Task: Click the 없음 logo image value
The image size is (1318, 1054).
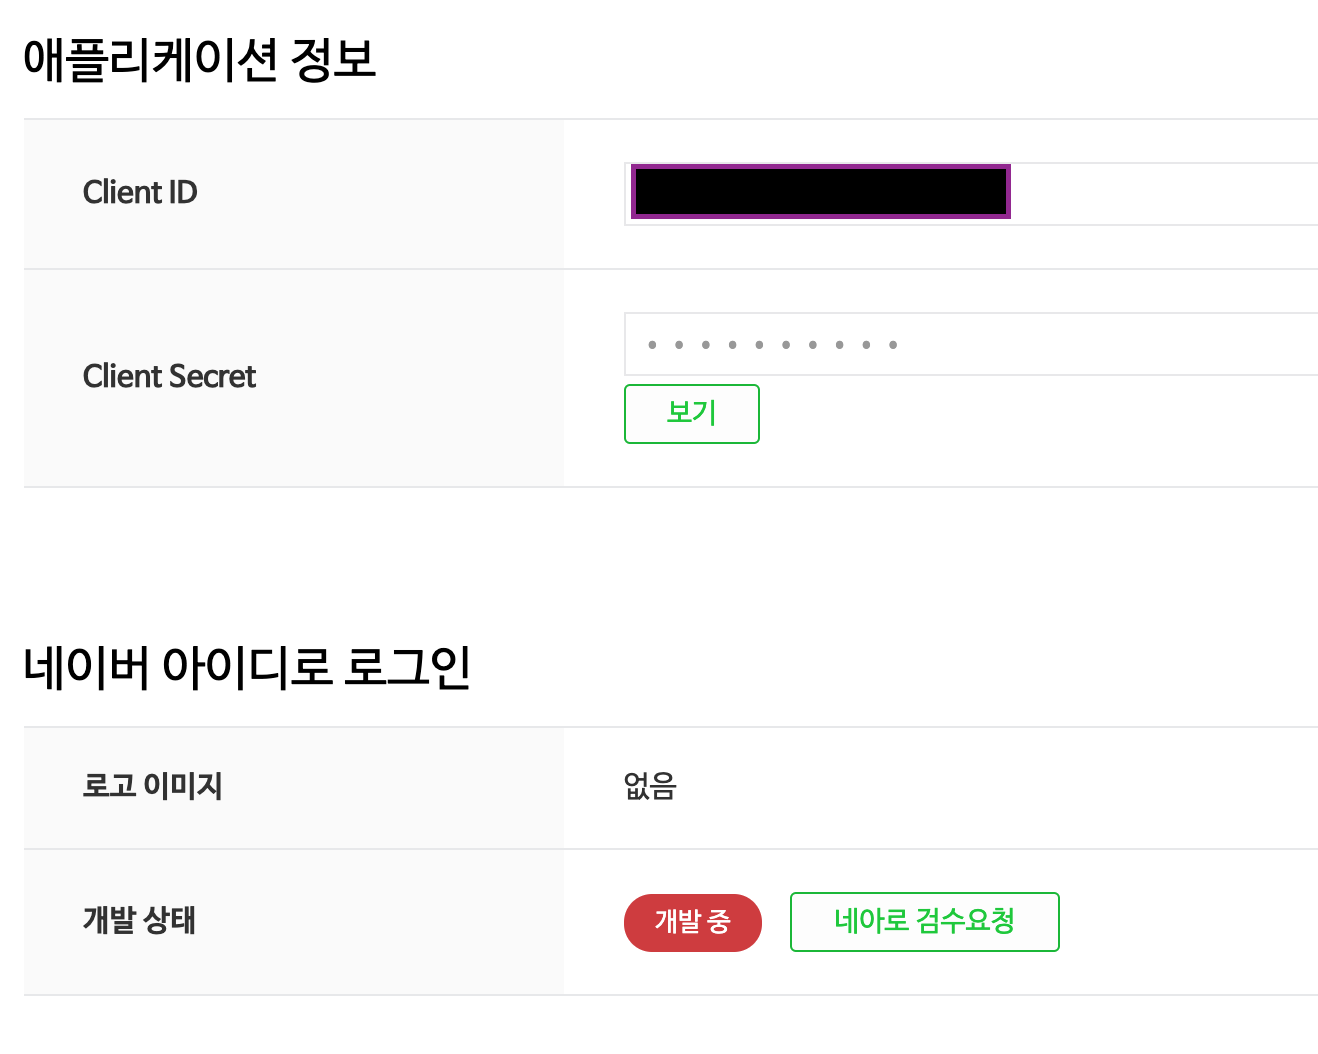Action: click(x=650, y=787)
